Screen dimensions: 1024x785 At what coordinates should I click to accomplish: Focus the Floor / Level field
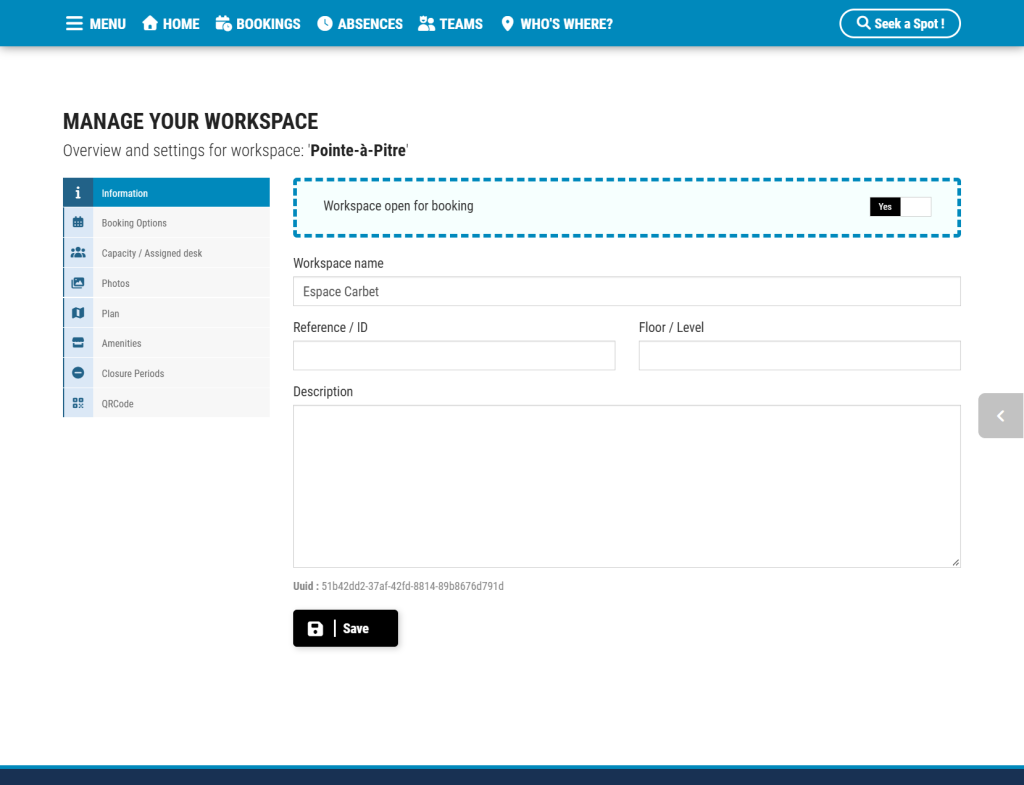799,355
